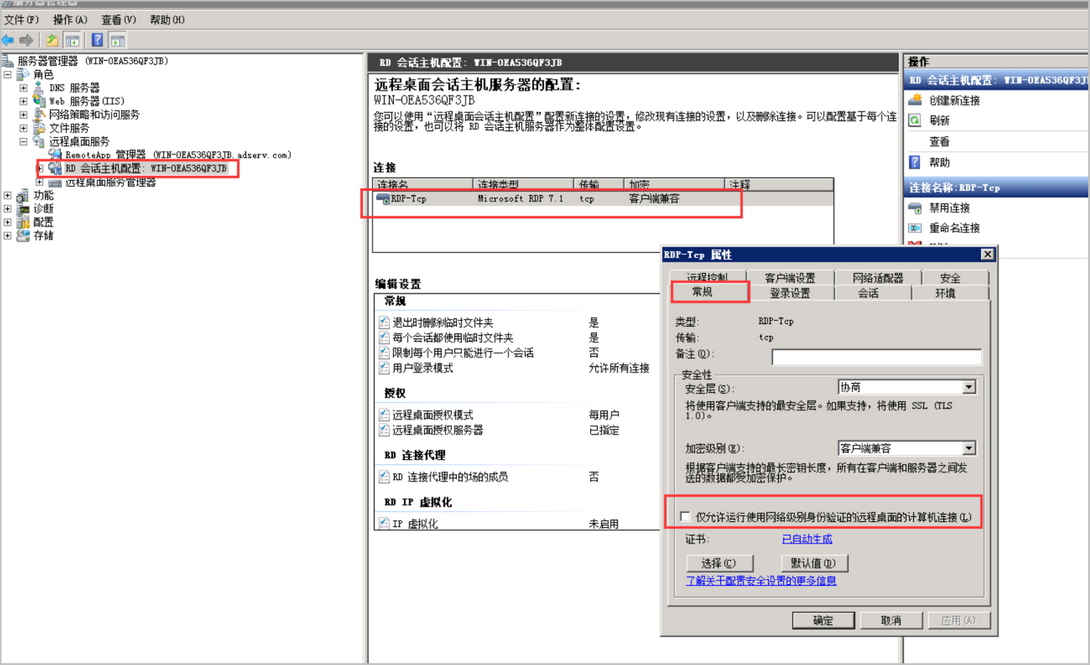The image size is (1090, 665).
Task: Click the blue question mark help toolbar icon
Action: 97,40
